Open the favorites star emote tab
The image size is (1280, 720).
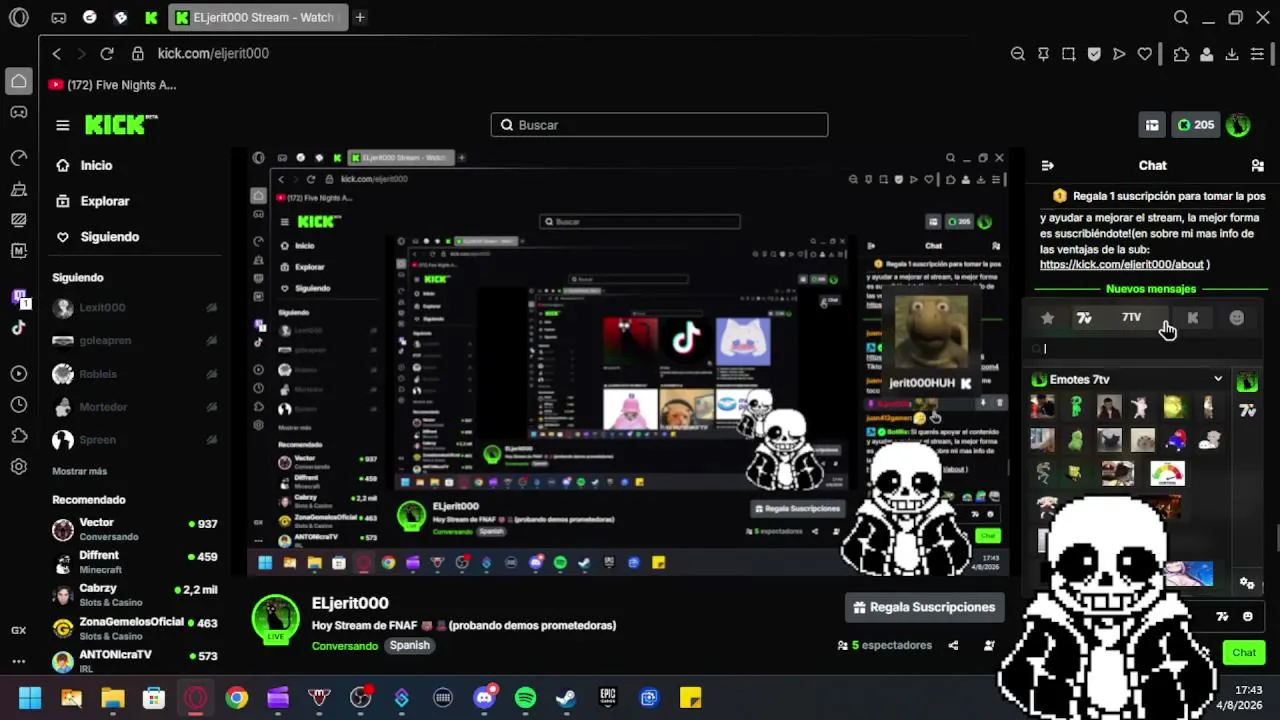pyautogui.click(x=1047, y=318)
